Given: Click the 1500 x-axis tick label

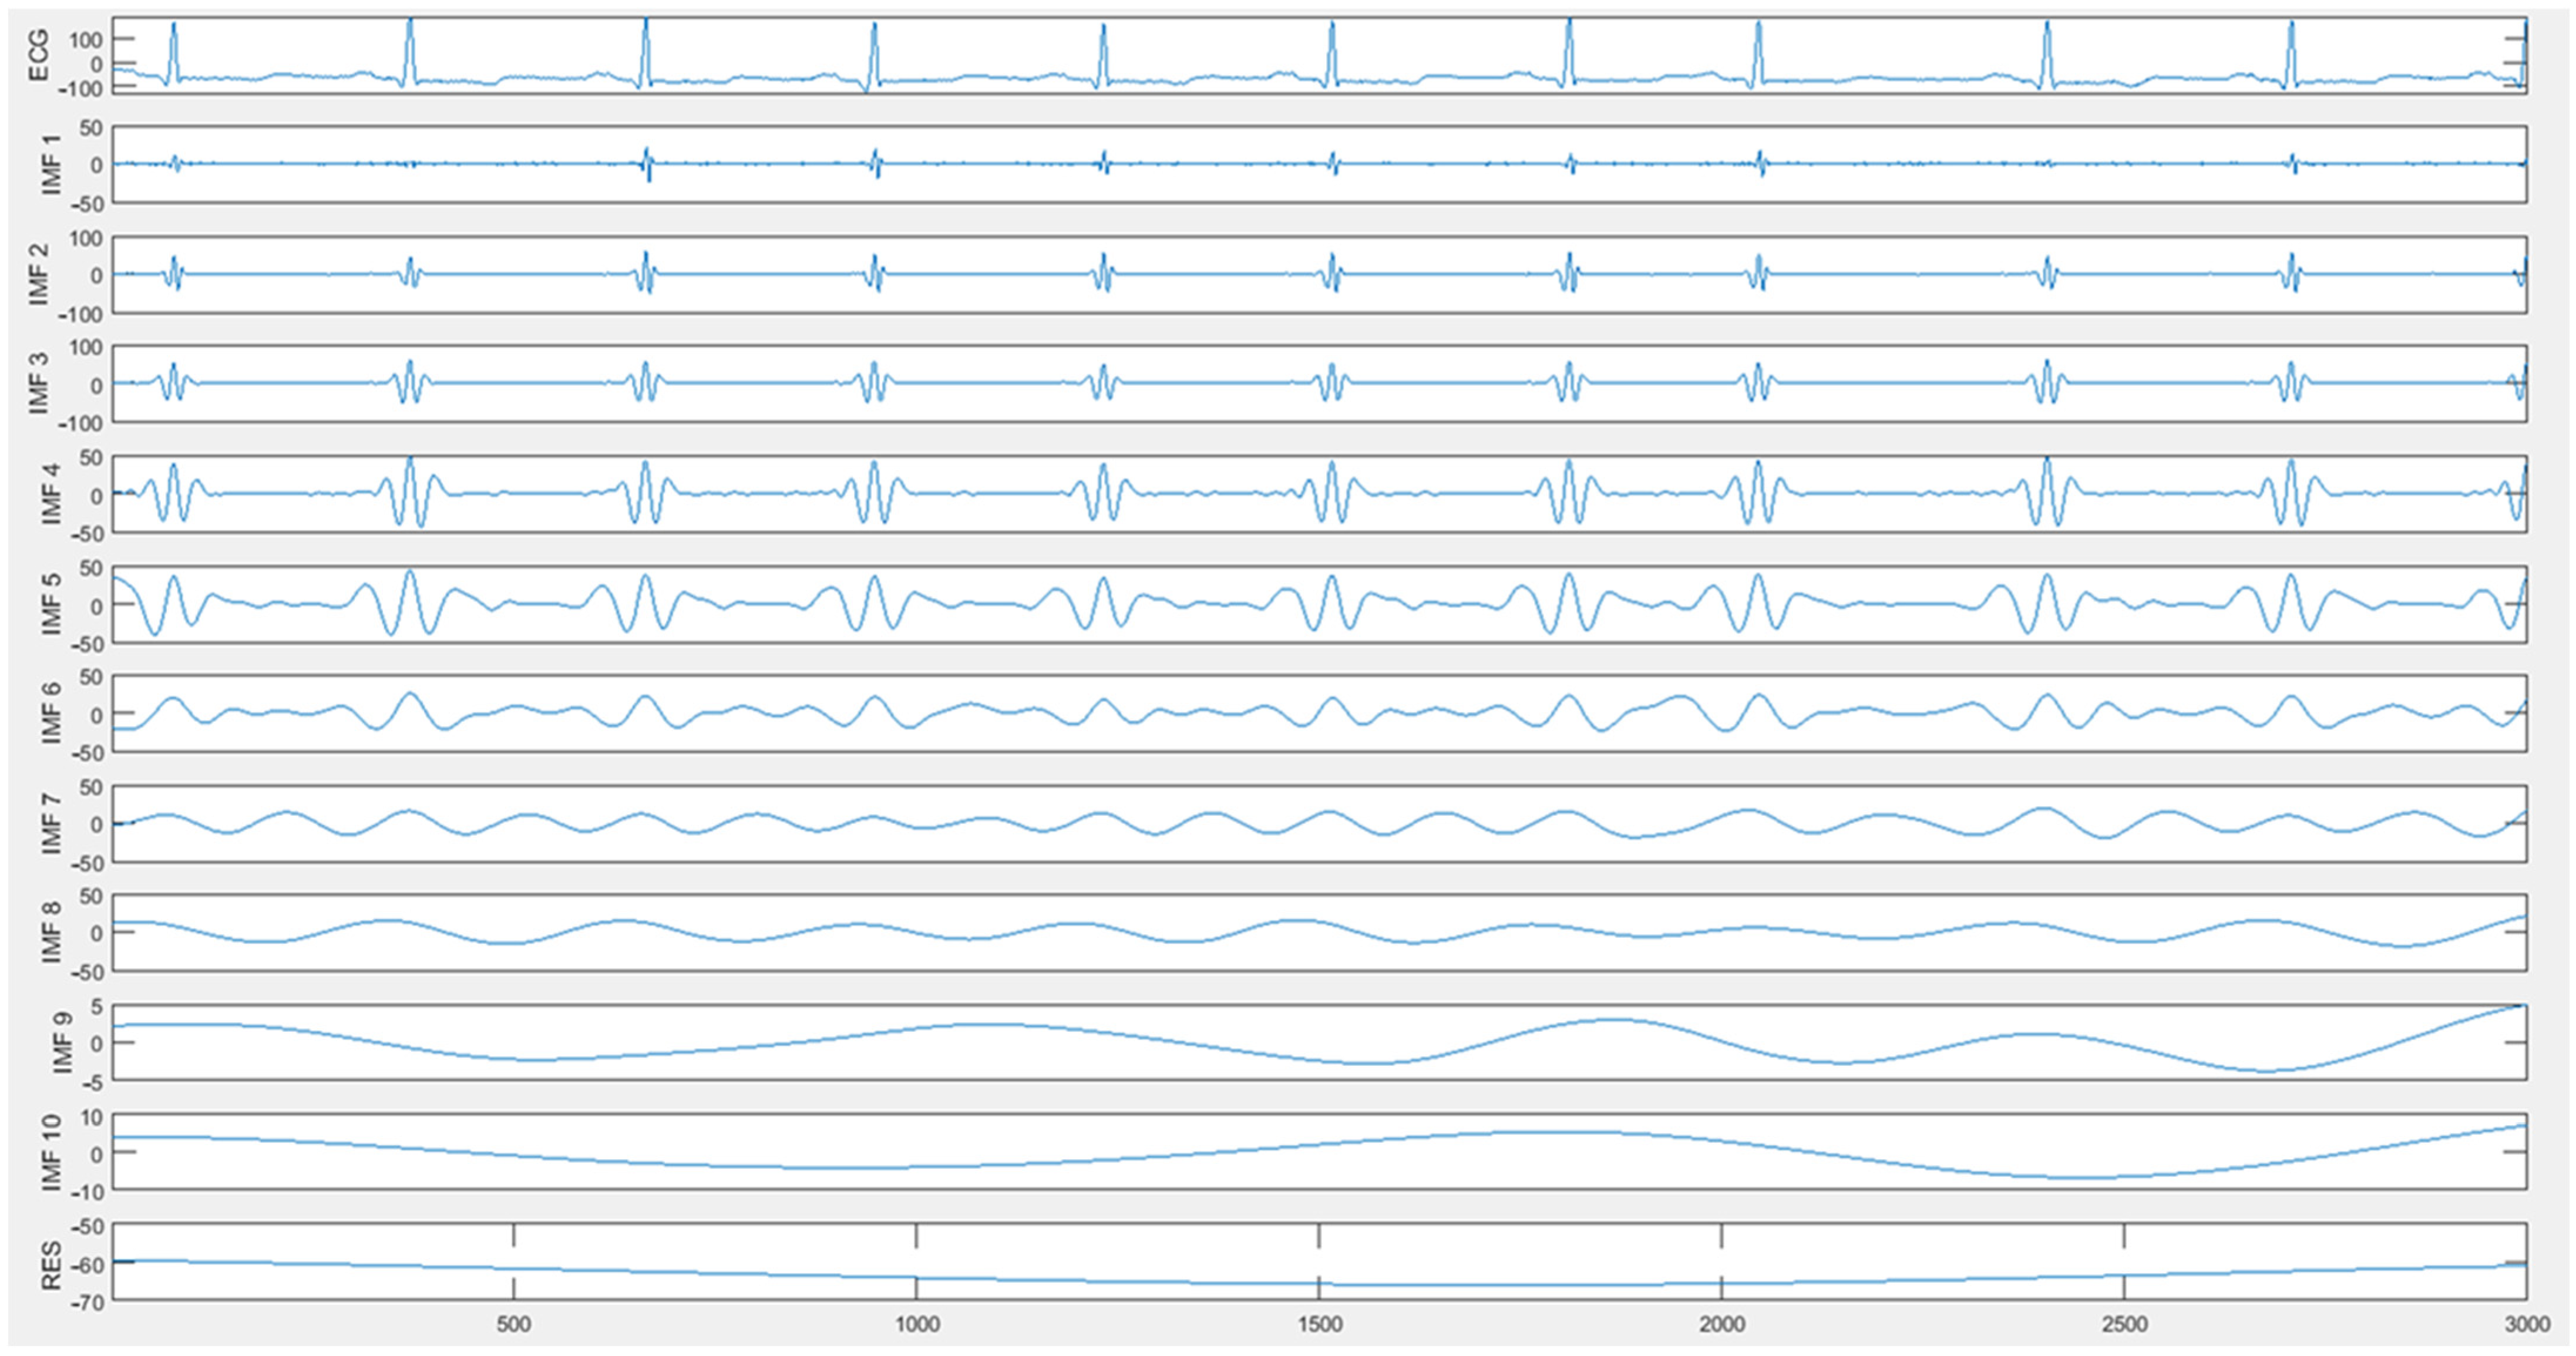Looking at the screenshot, I should pos(1319,1325).
